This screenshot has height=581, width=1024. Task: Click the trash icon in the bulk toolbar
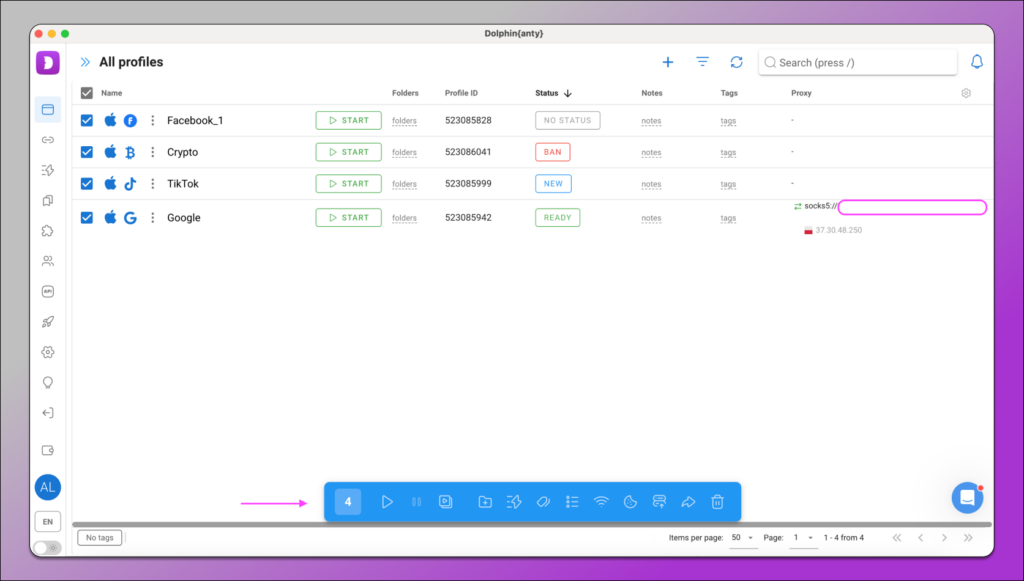(717, 502)
